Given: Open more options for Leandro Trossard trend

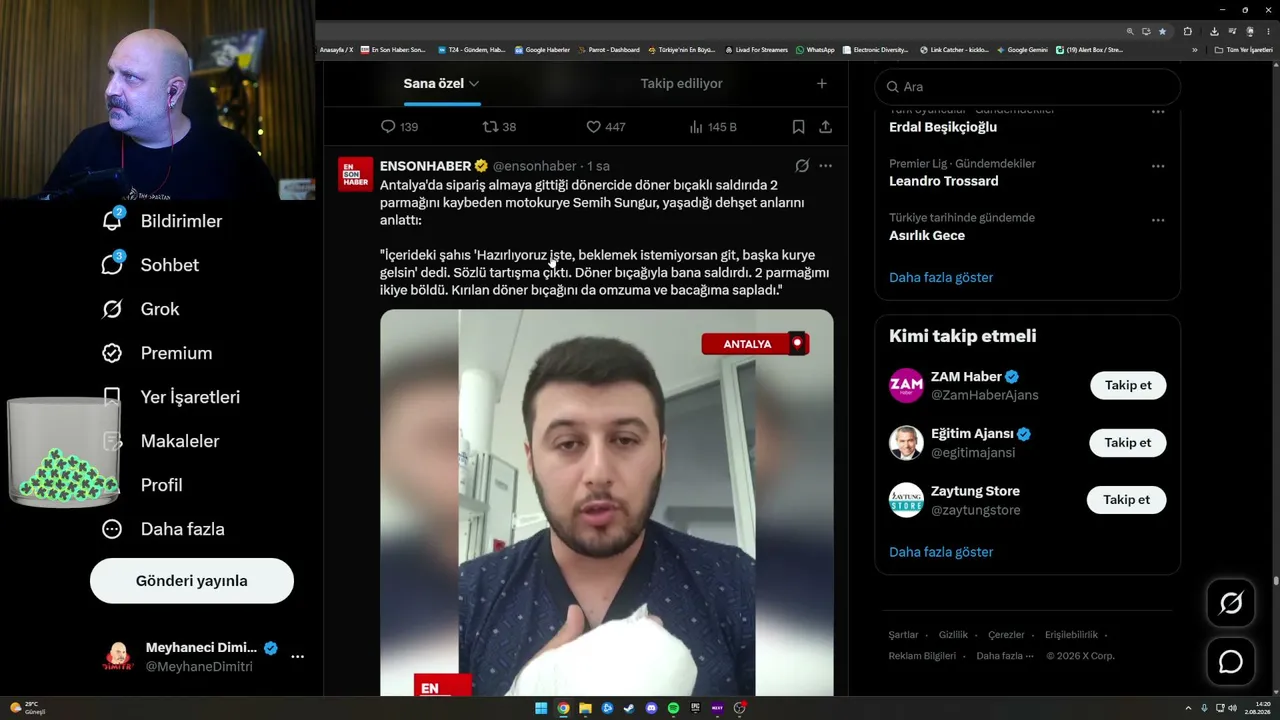Looking at the screenshot, I should point(1158,166).
